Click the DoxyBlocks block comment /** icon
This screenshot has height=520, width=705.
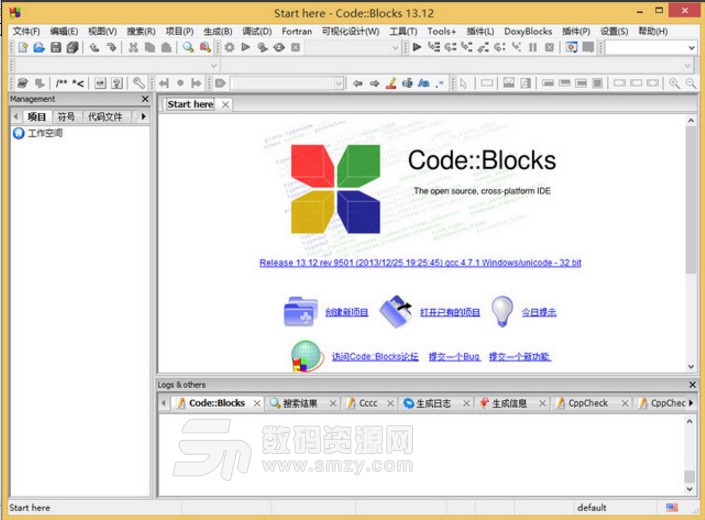(61, 83)
